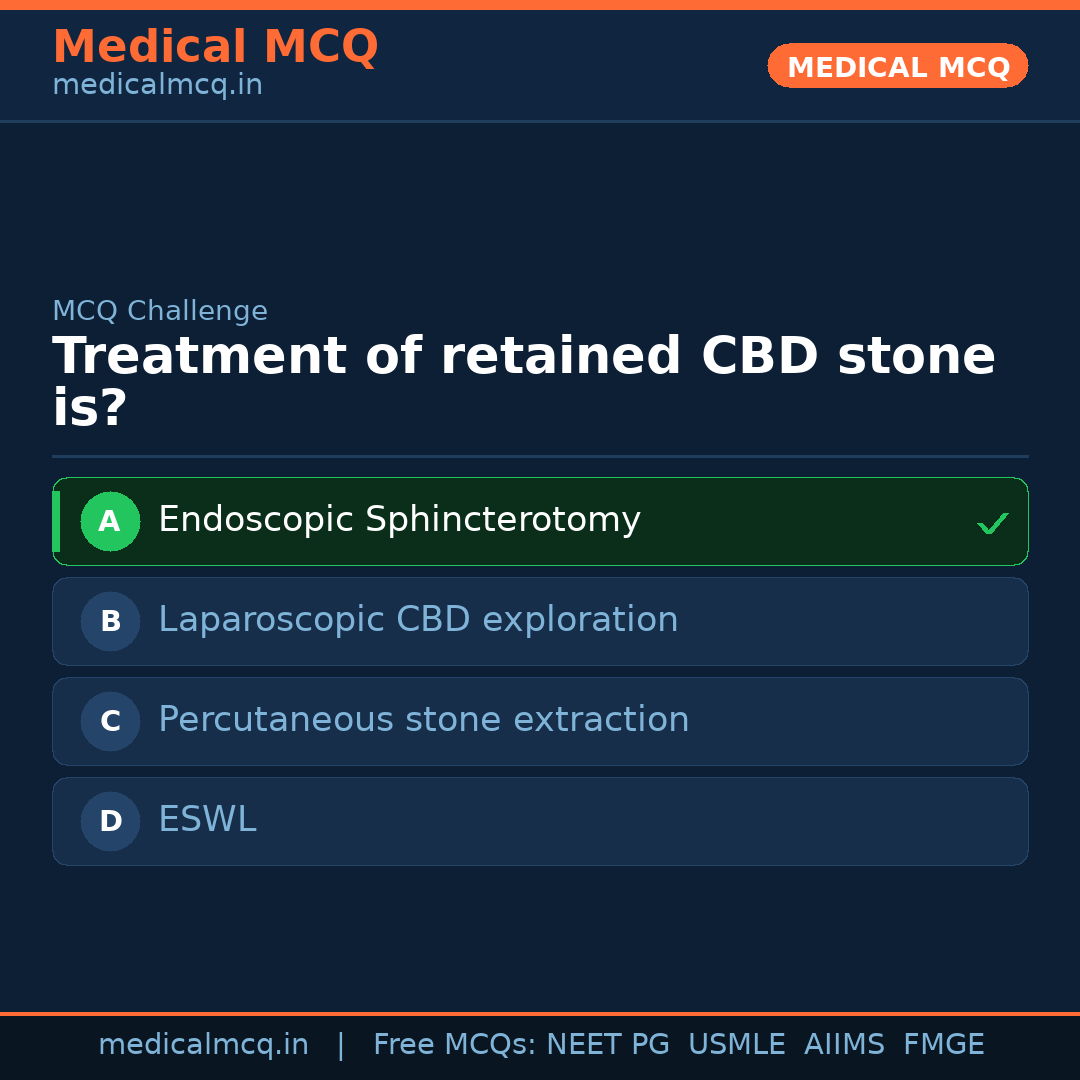Select the ESWL answer text
The width and height of the screenshot is (1080, 1080).
(x=207, y=820)
